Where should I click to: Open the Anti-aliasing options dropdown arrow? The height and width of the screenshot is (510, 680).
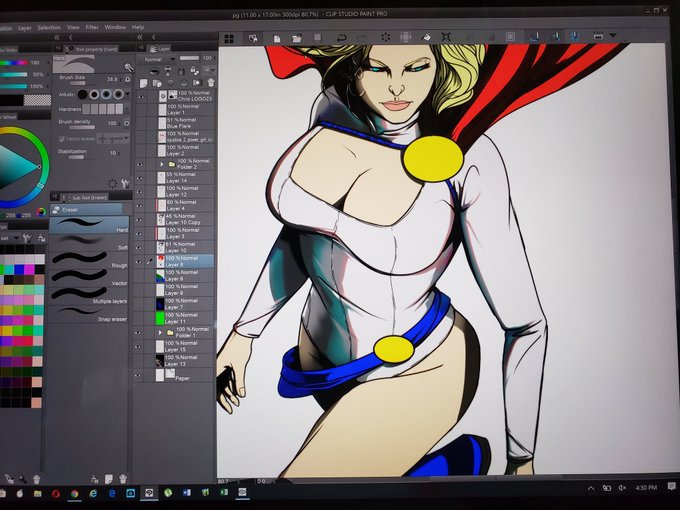[x=128, y=94]
